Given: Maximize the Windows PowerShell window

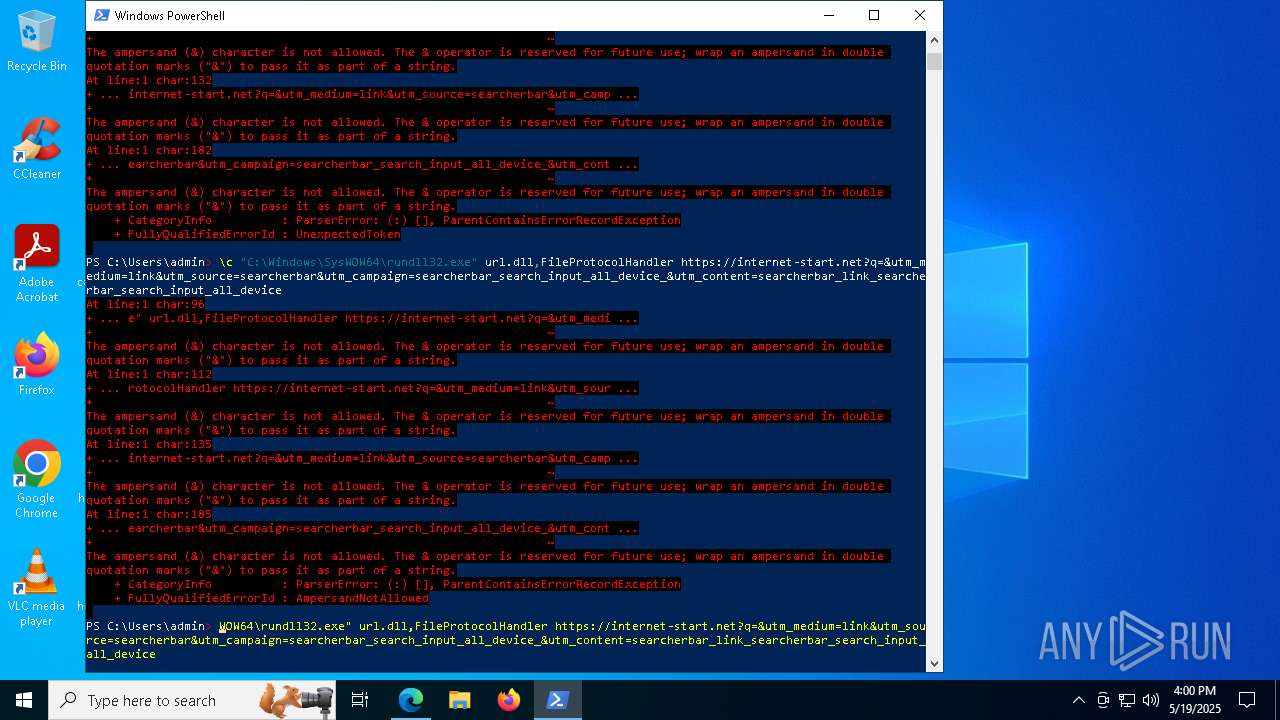Looking at the screenshot, I should 874,15.
